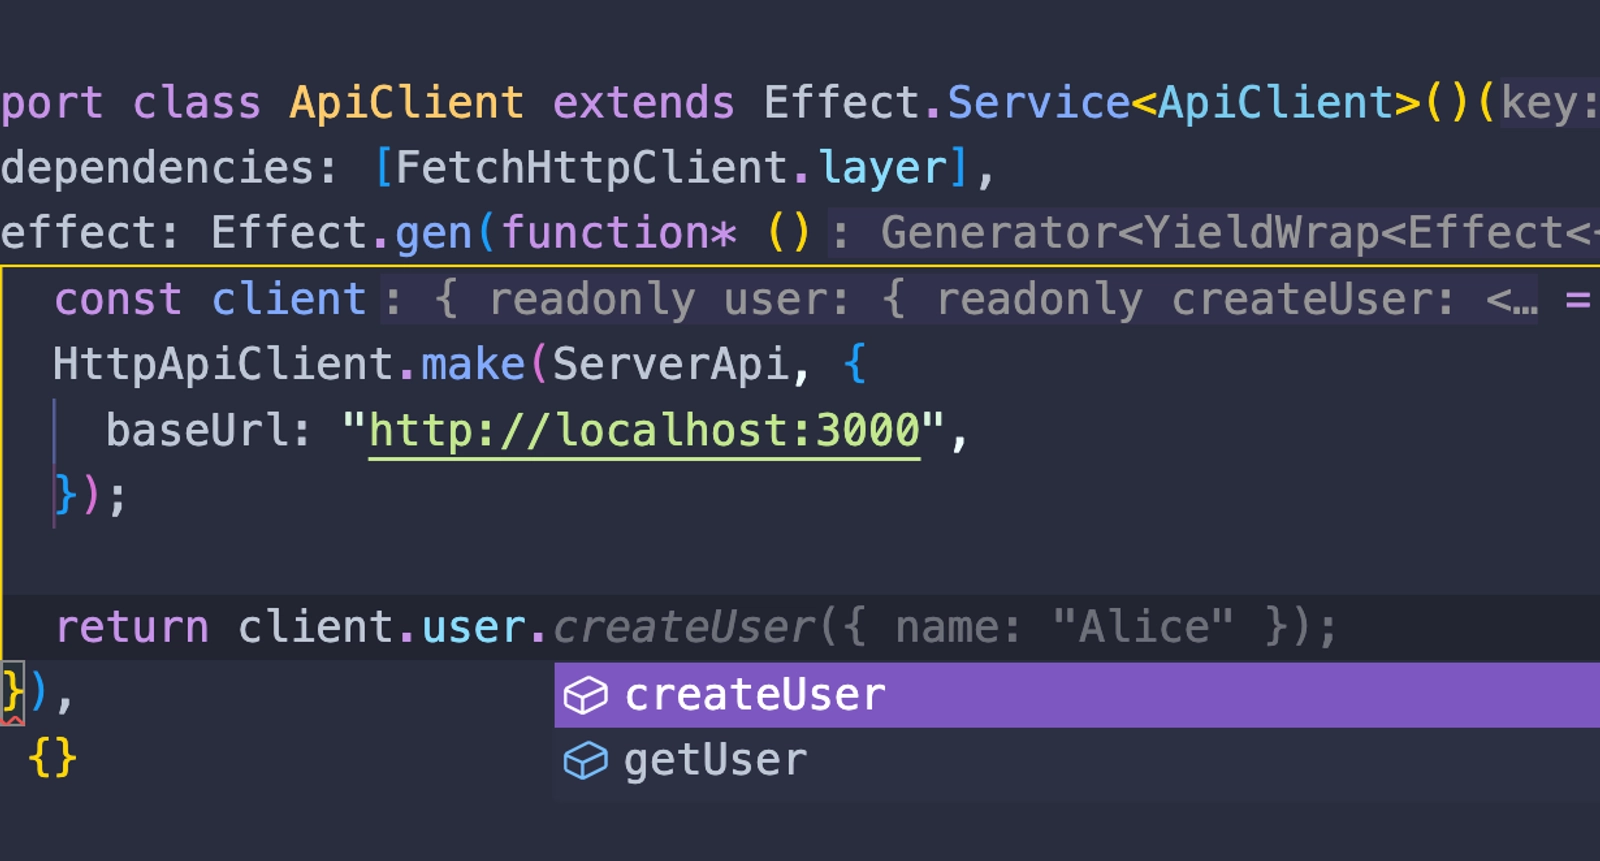Click the Service method after Effect

[x=1038, y=103]
